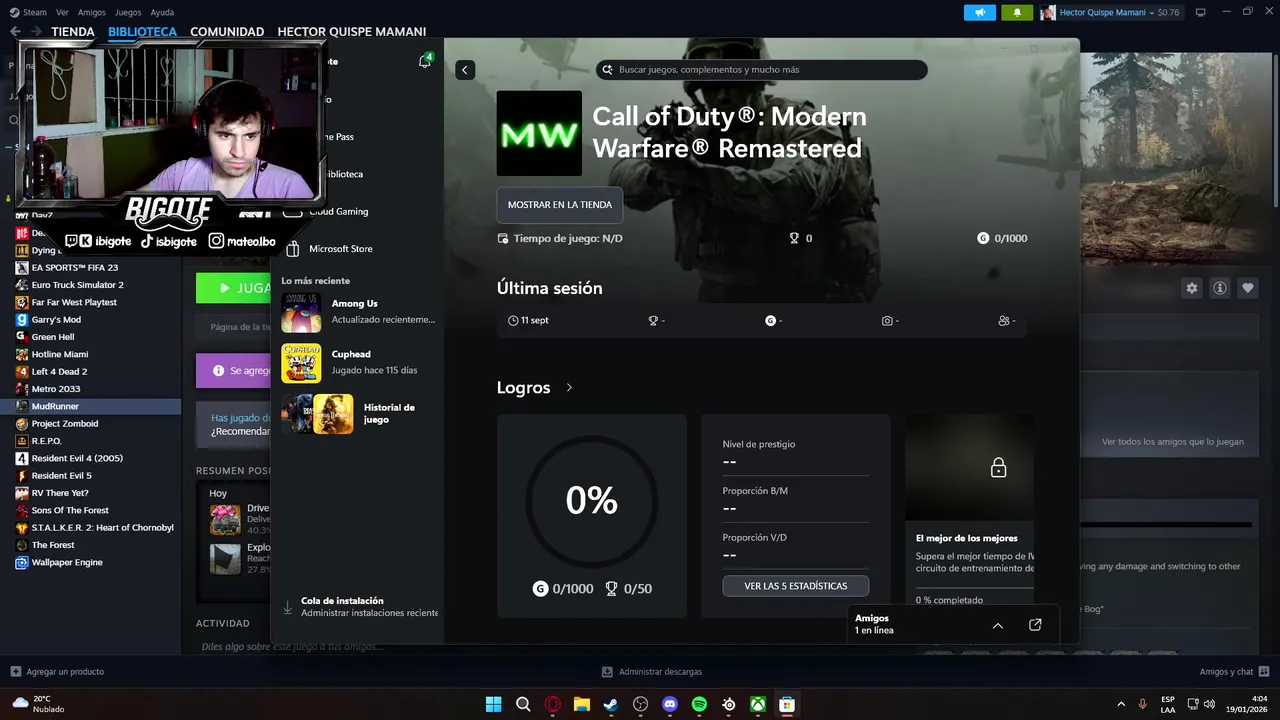Viewport: 1280px width, 720px height.
Task: Open Steam Comunidad tab
Action: click(x=227, y=32)
